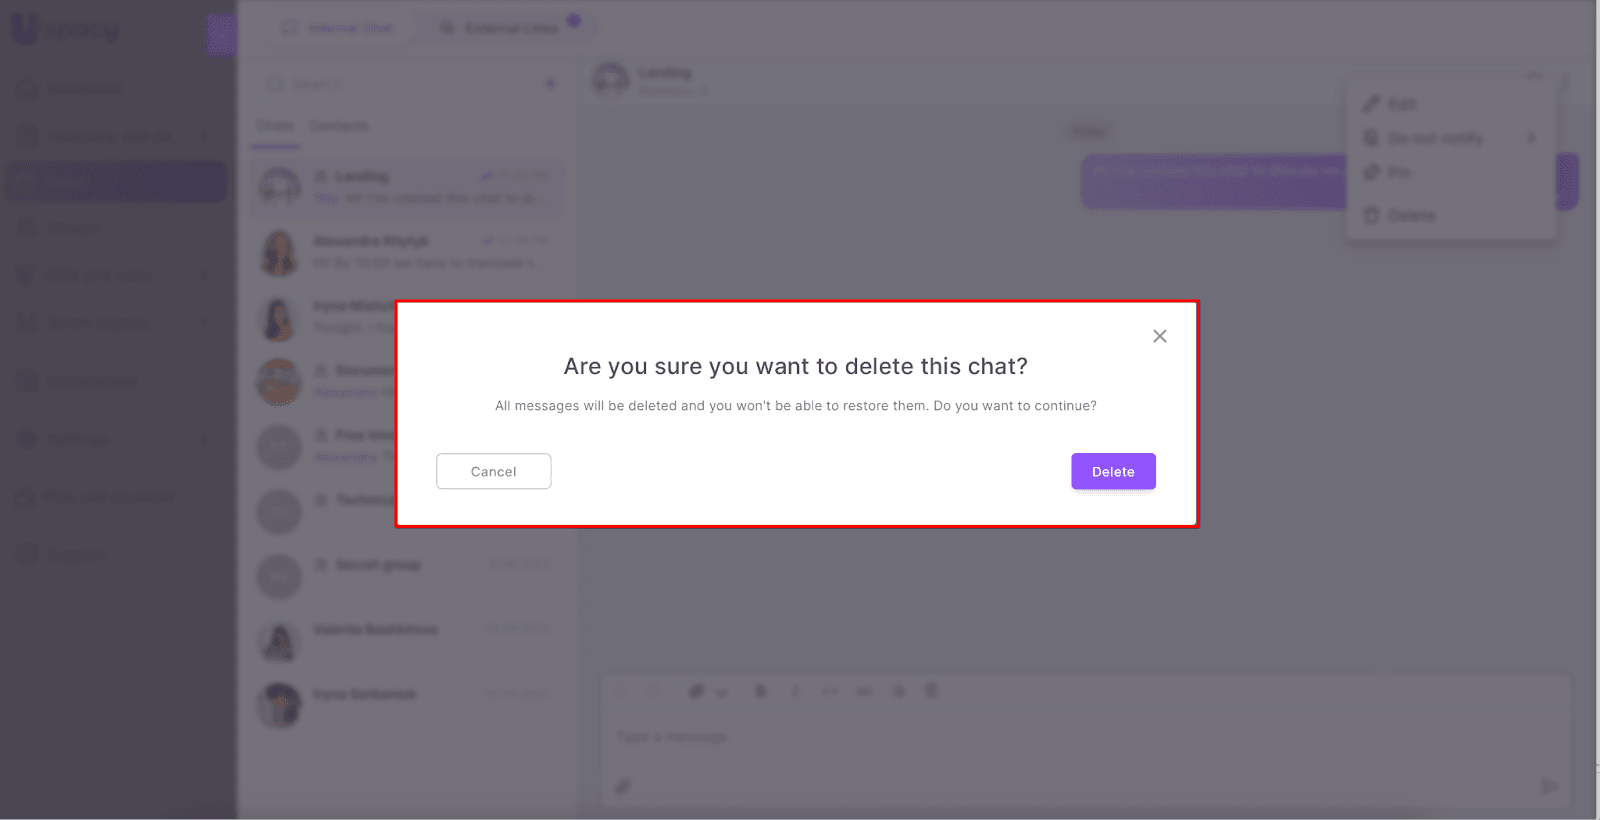Open the link format dropdown arrow

(x=721, y=692)
